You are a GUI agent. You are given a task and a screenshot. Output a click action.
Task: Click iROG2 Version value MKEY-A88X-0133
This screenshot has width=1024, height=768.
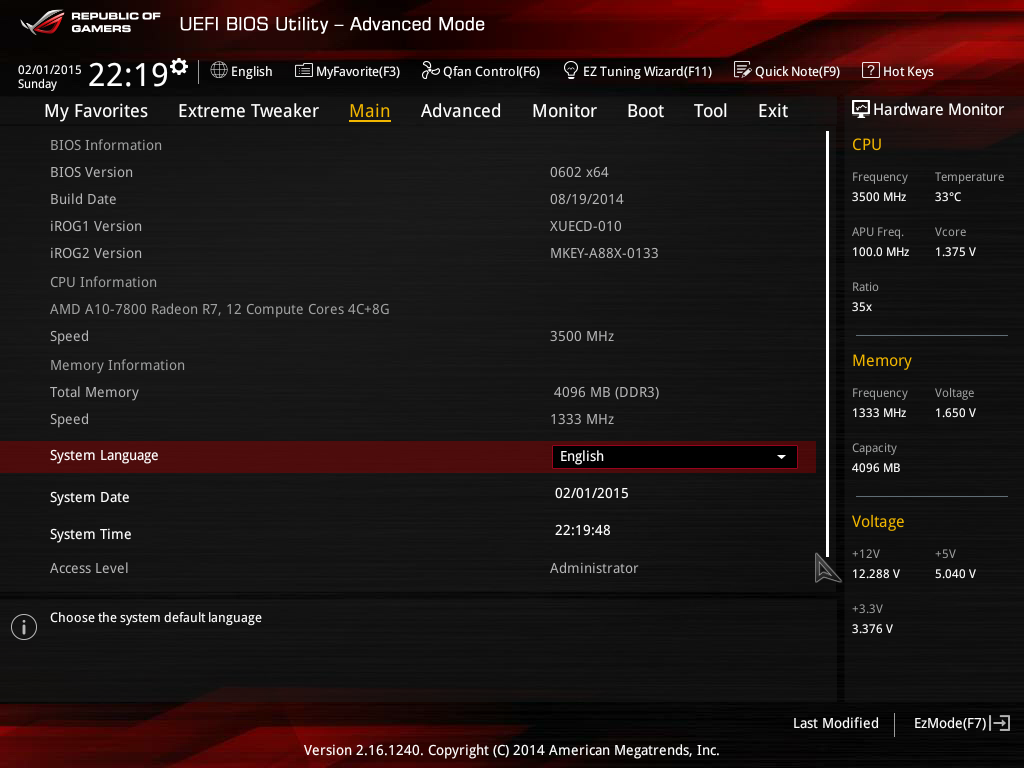[x=603, y=253]
